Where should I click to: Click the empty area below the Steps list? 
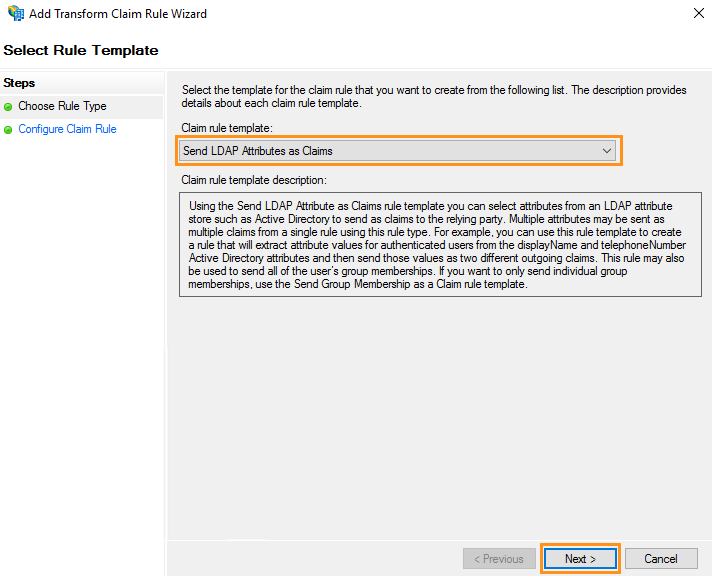coord(82,350)
